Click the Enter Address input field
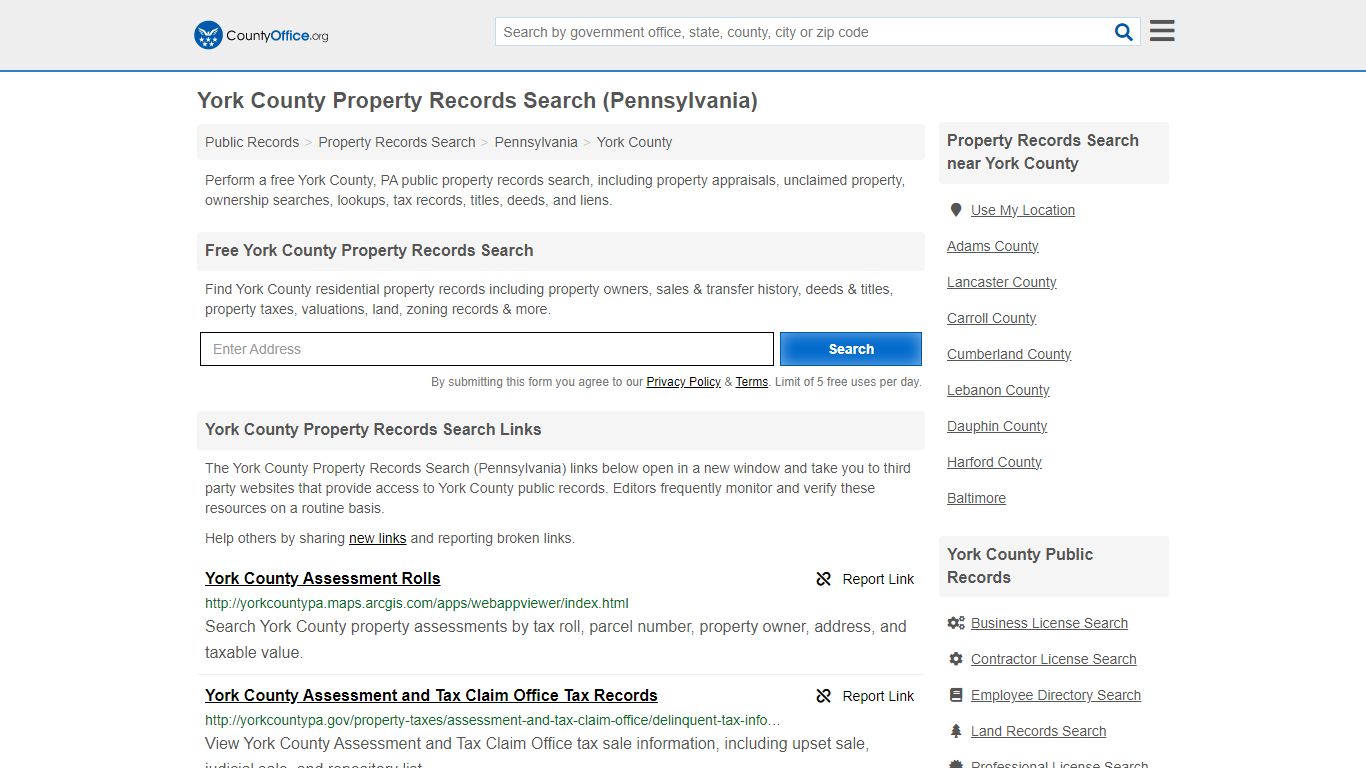The image size is (1366, 768). [487, 349]
